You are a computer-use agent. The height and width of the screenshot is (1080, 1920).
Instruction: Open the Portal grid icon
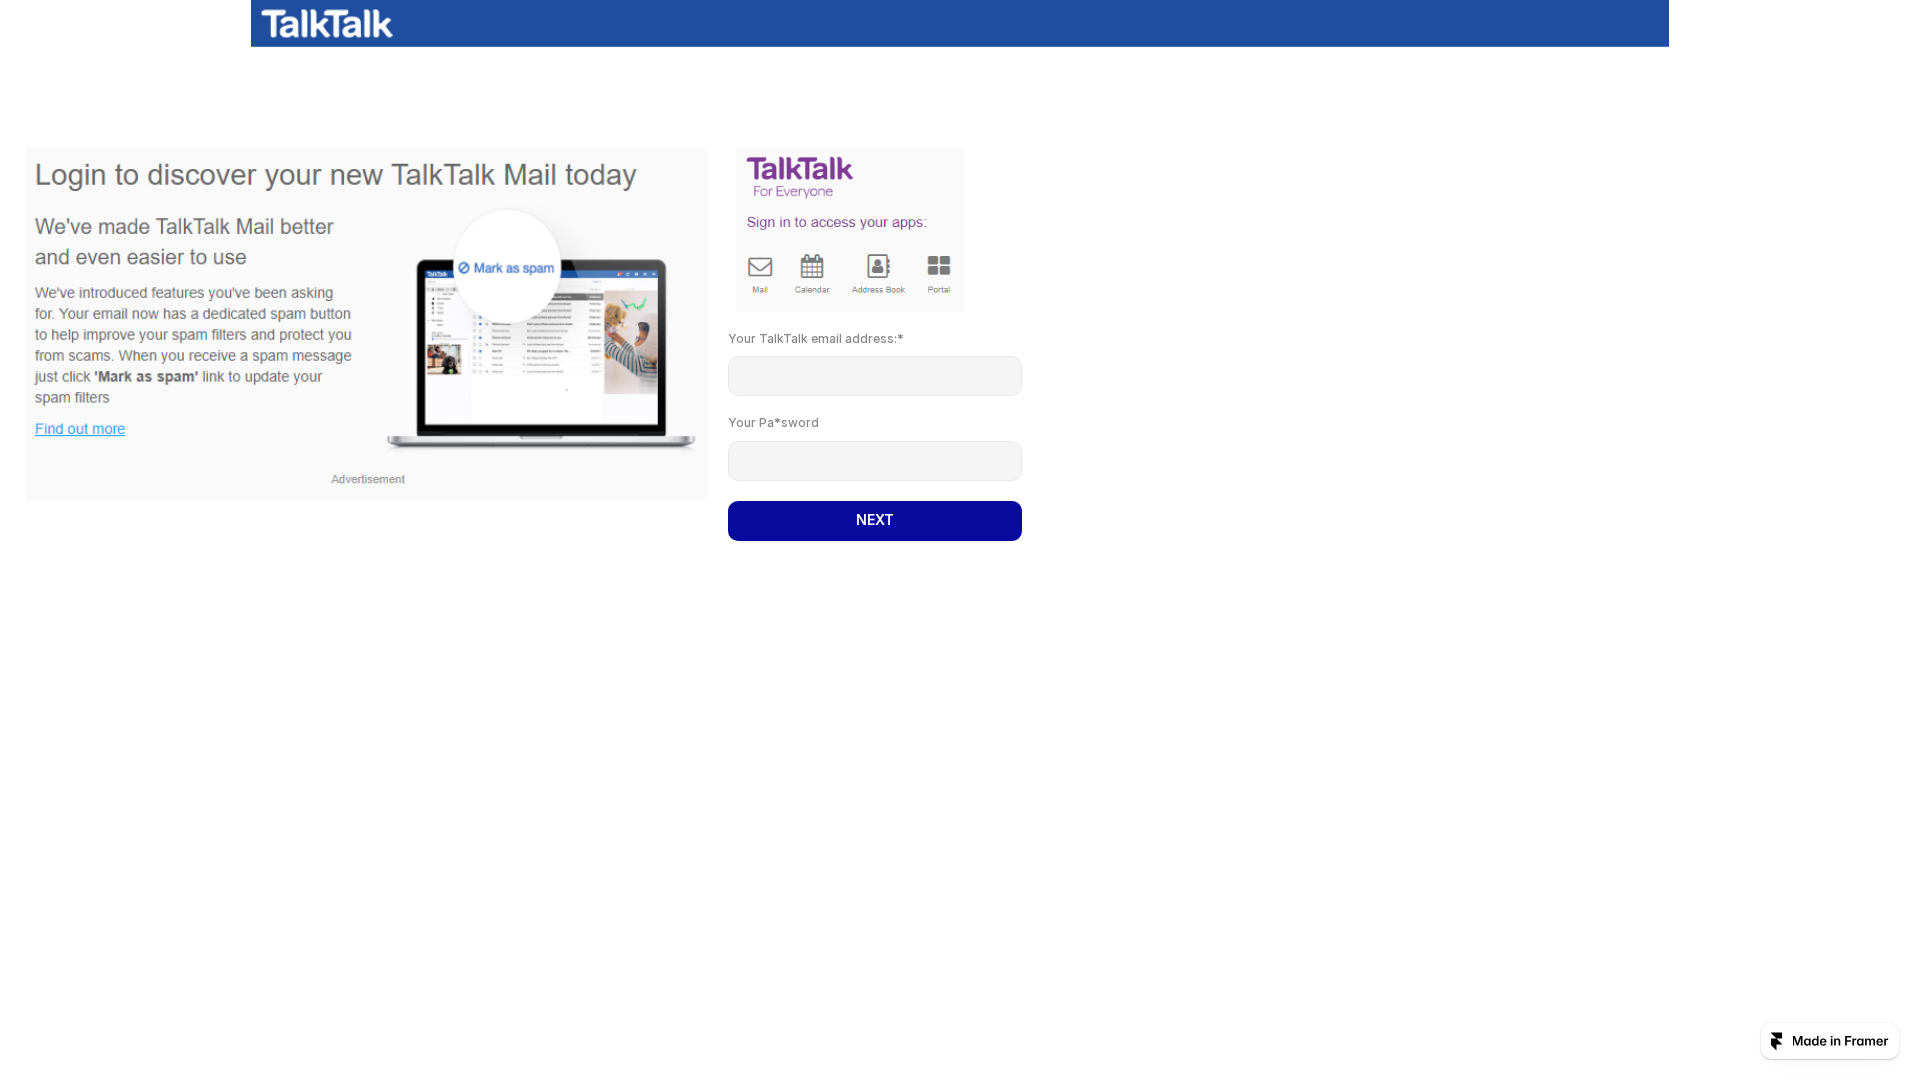[938, 266]
